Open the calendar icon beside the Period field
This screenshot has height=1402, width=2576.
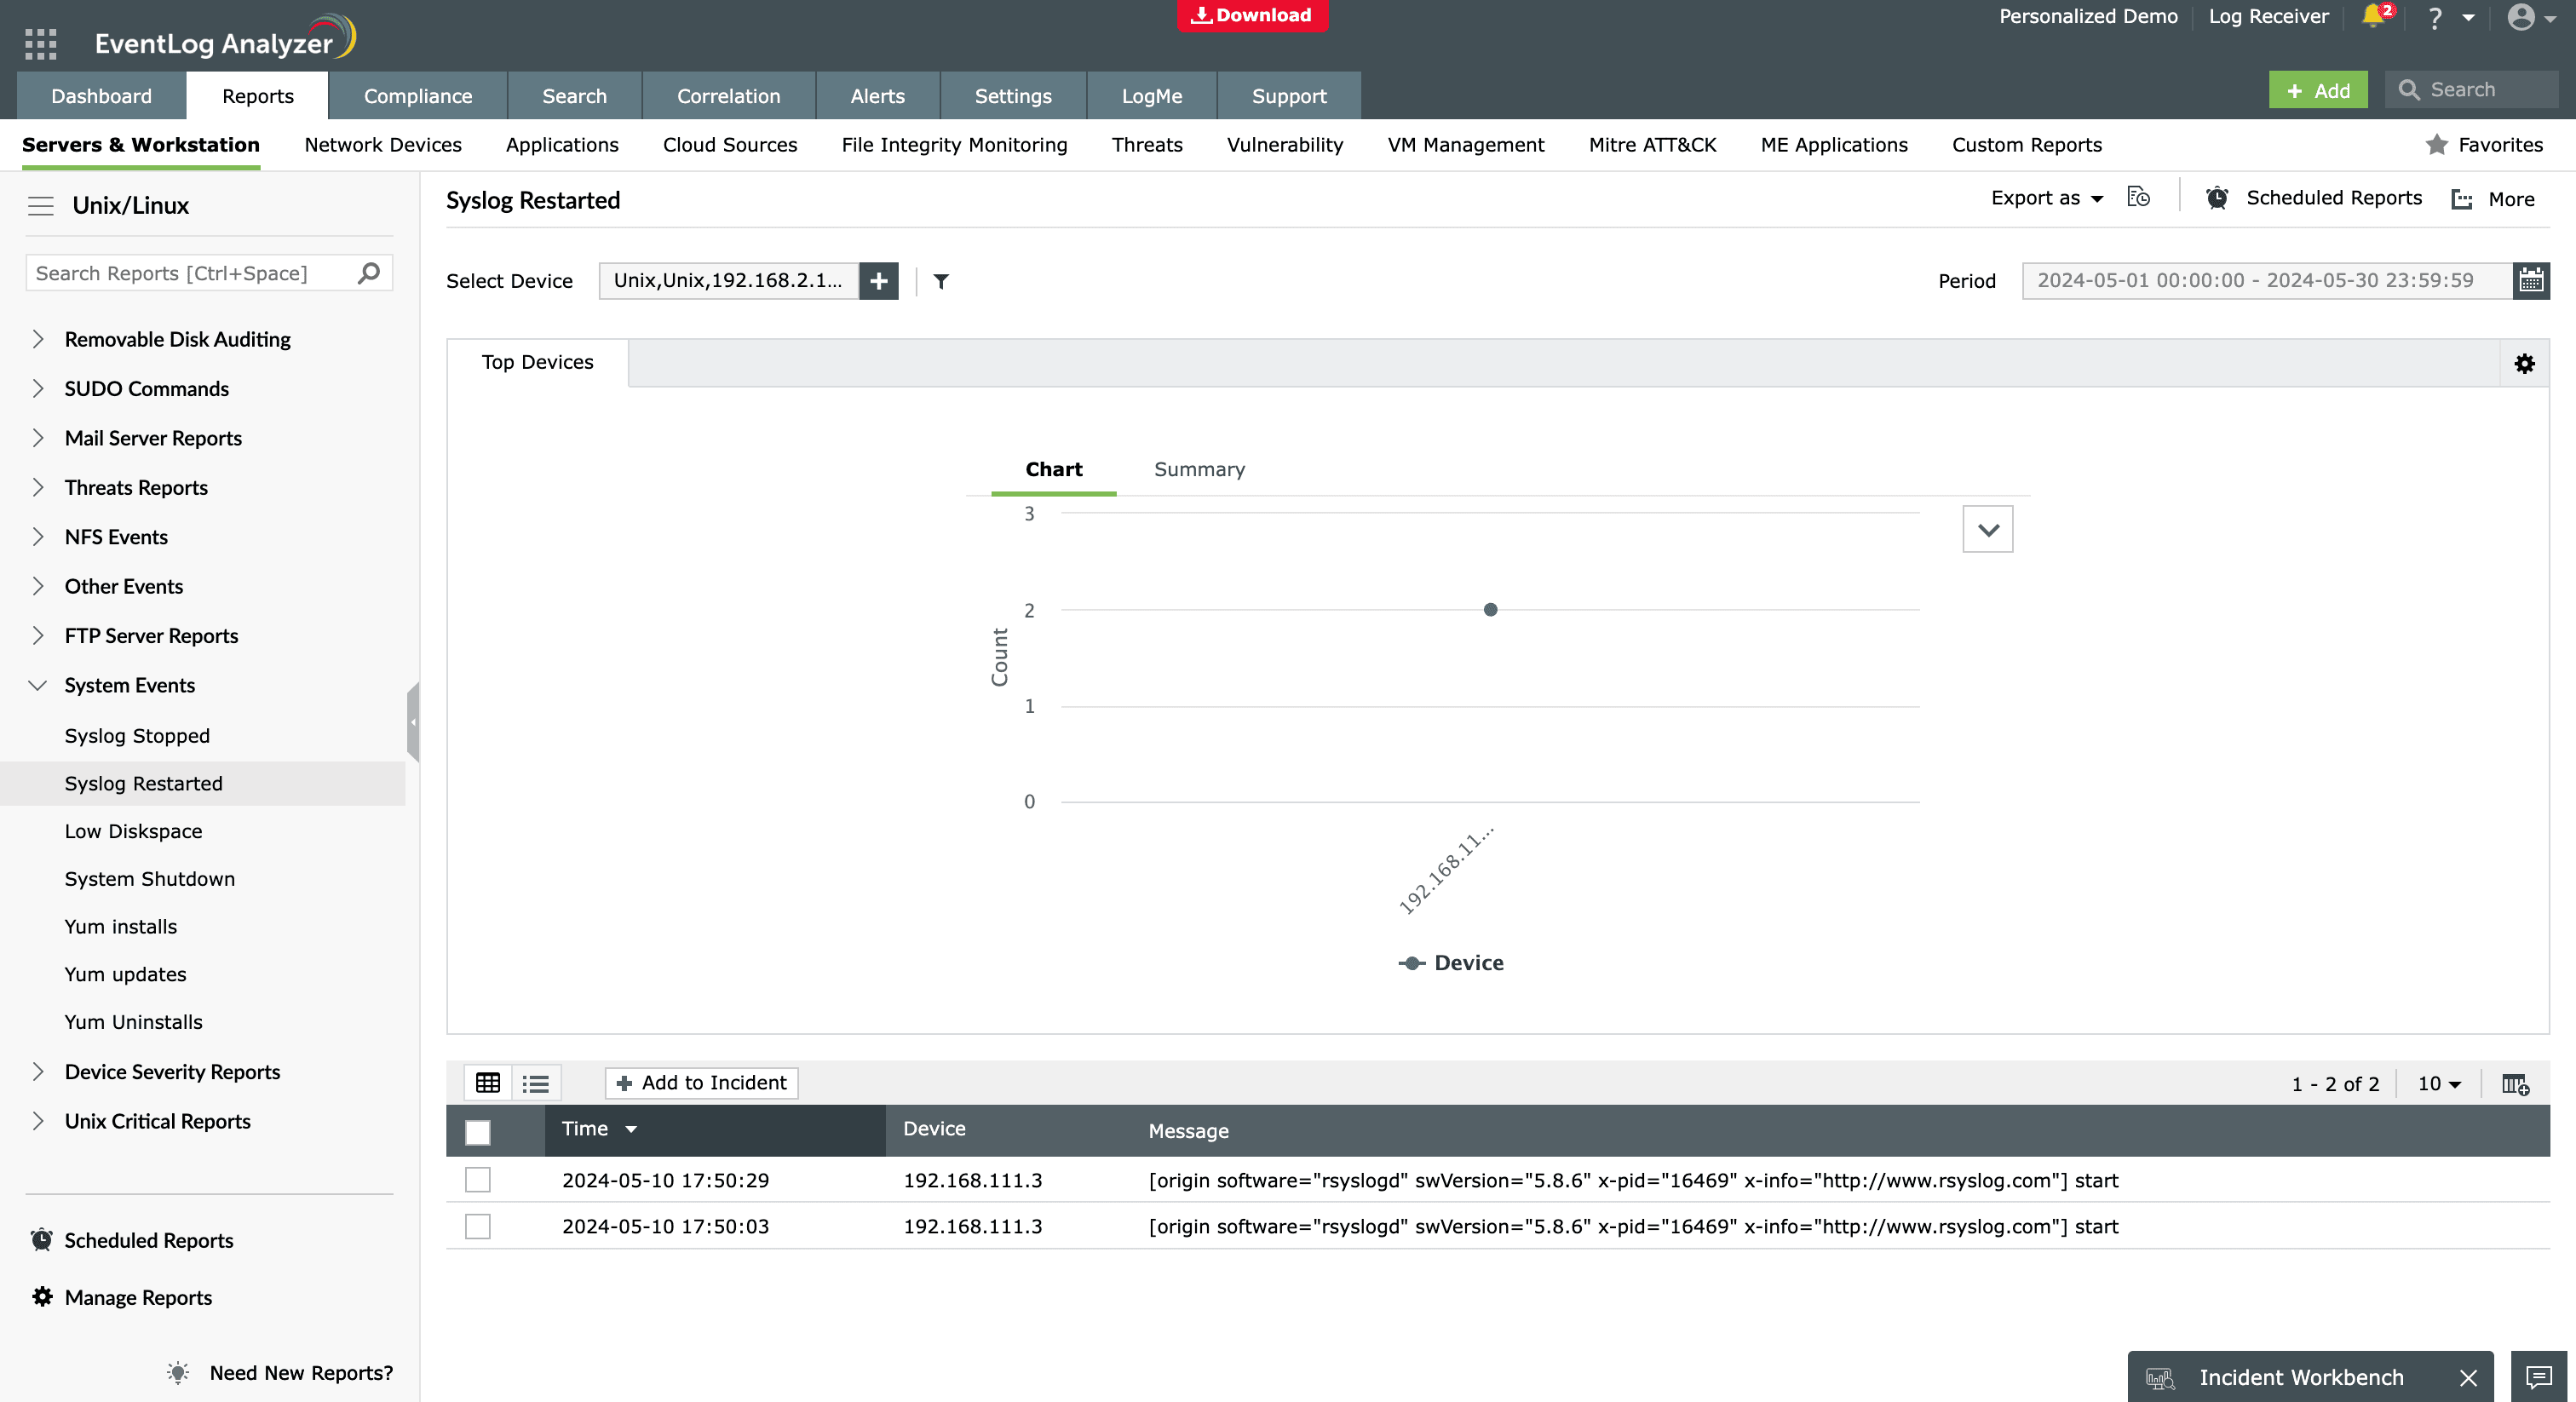coord(2531,280)
